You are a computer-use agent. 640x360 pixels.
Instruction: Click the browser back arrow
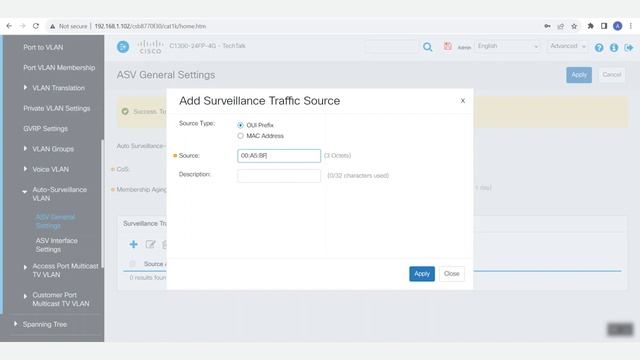point(9,26)
